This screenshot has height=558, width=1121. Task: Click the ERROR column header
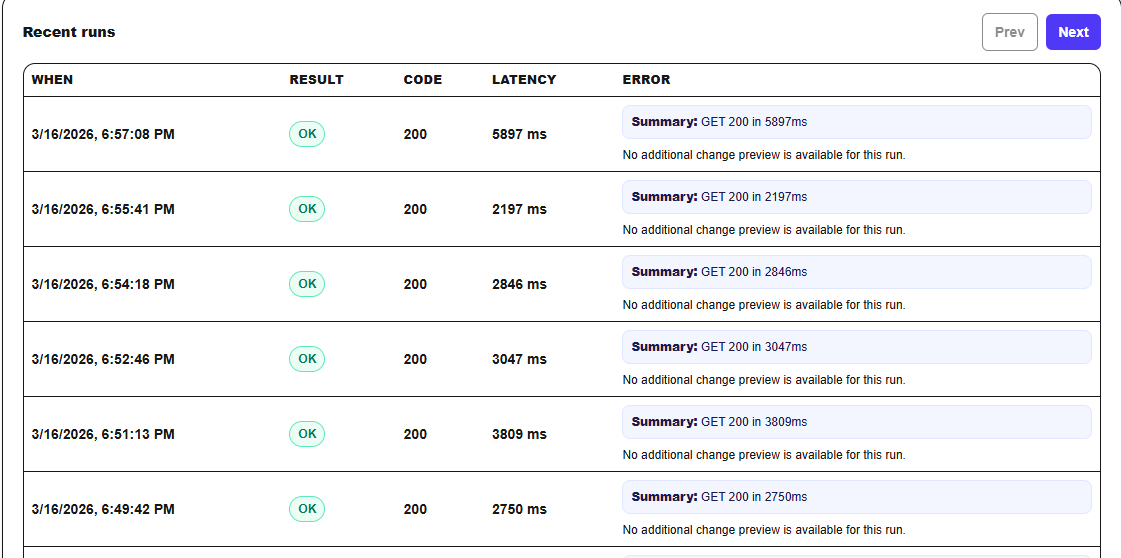[x=646, y=80]
